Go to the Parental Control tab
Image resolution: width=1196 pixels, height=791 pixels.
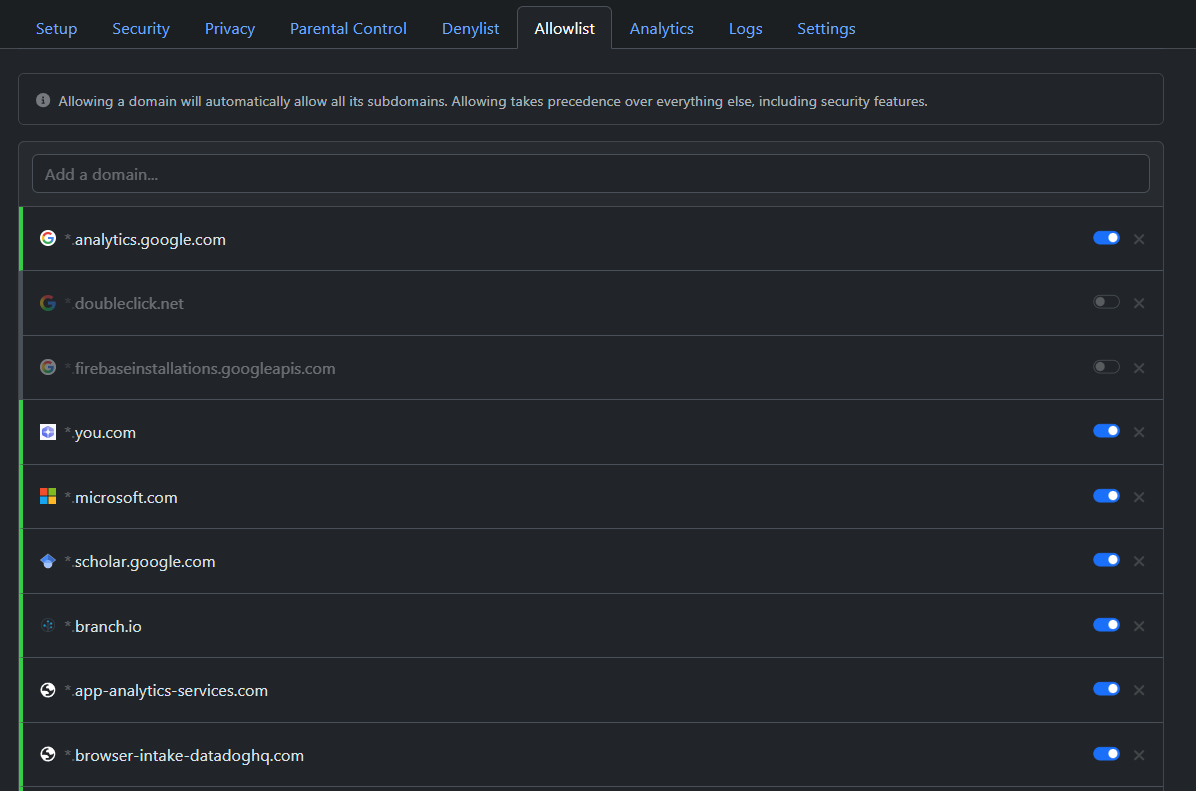click(348, 28)
